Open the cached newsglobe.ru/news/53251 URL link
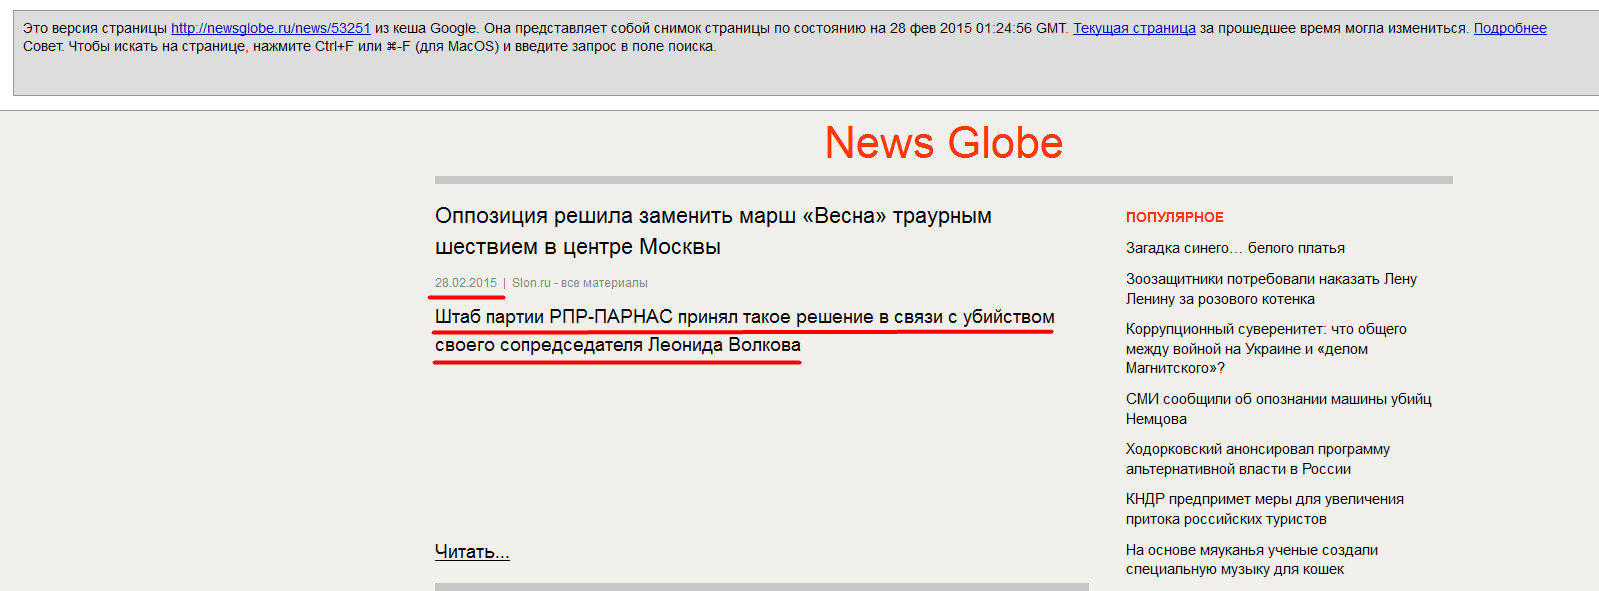Screen dimensions: 1599x591 point(270,28)
